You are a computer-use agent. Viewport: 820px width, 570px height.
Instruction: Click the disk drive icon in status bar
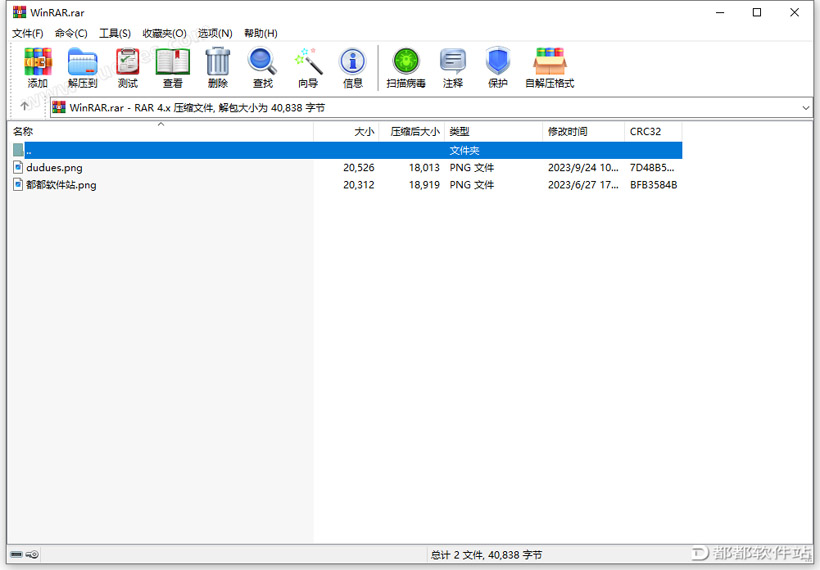(x=16, y=554)
